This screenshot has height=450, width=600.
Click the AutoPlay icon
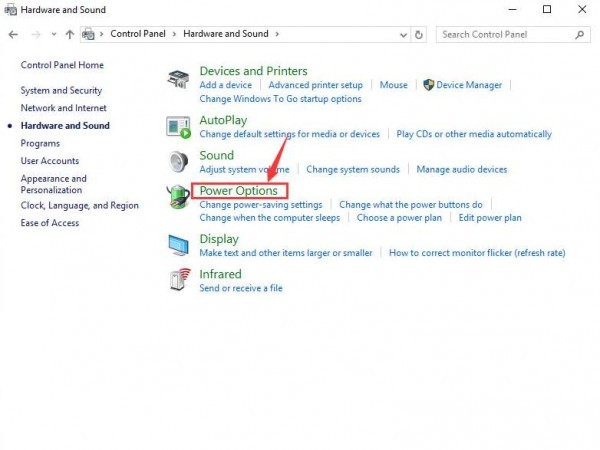tap(178, 127)
